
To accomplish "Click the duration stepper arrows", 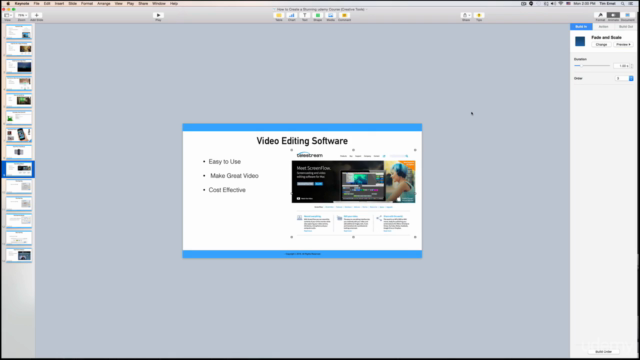I will [x=632, y=66].
